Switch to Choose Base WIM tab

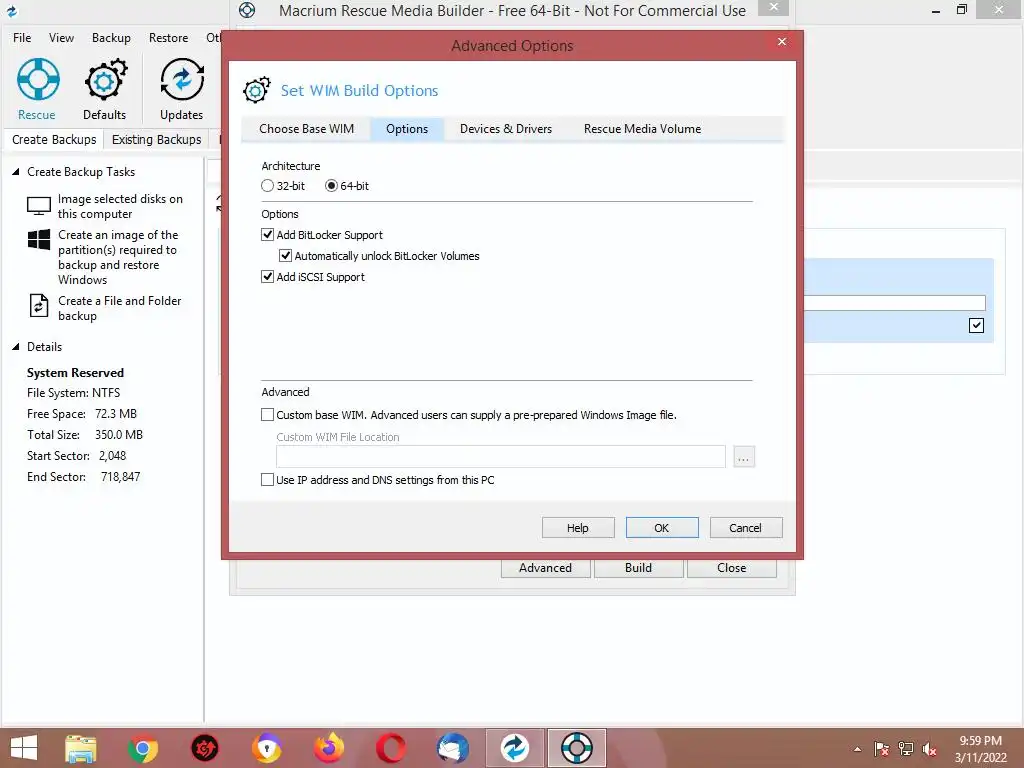[x=306, y=129]
